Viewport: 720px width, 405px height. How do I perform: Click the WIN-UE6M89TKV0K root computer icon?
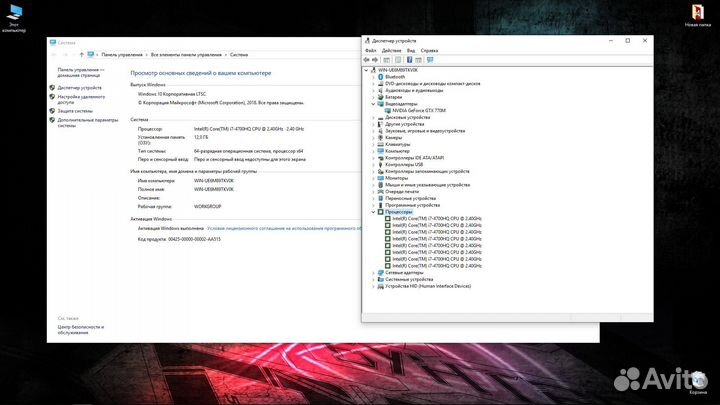click(x=373, y=70)
